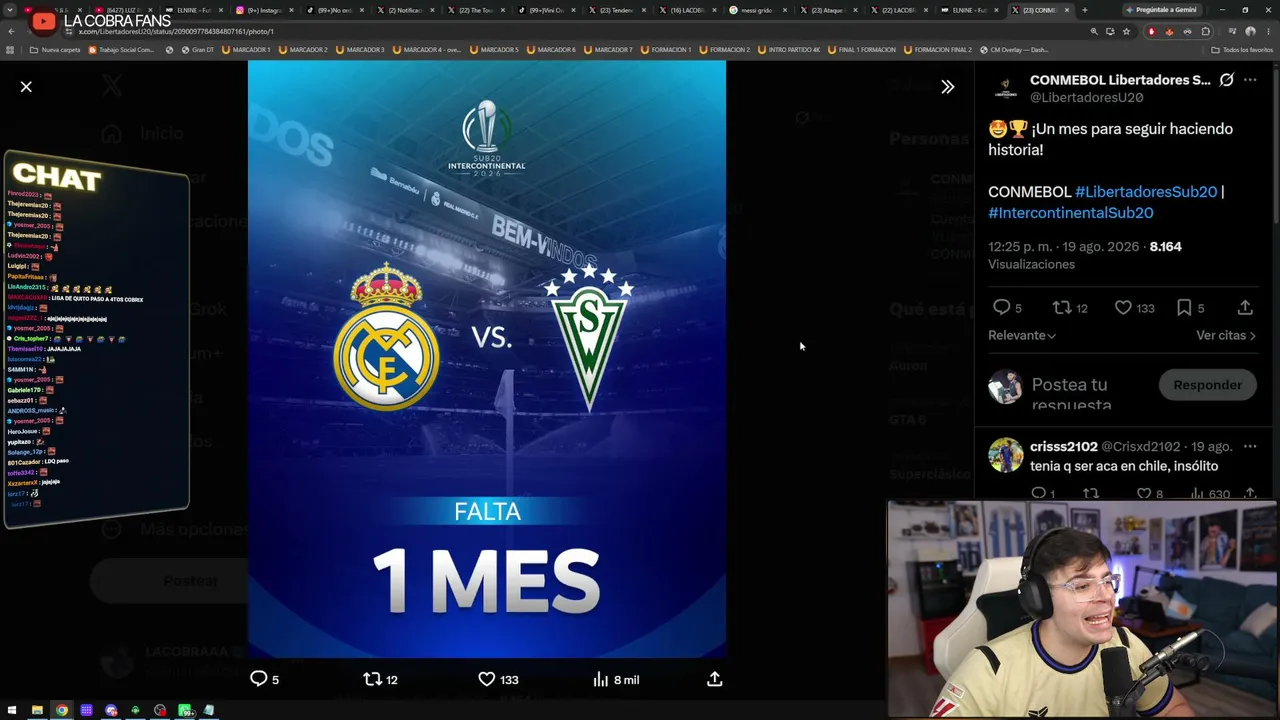Open the Windows Start menu
Screen dimensions: 1280x720
click(x=12, y=710)
